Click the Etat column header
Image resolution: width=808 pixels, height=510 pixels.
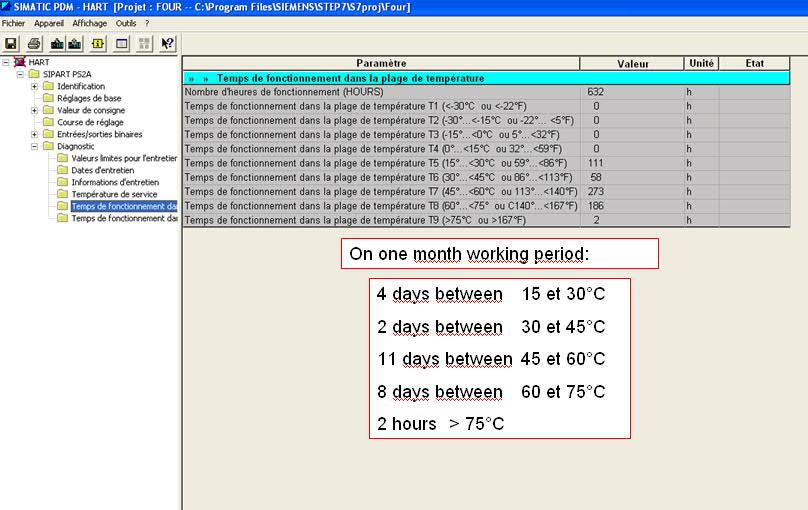click(754, 63)
